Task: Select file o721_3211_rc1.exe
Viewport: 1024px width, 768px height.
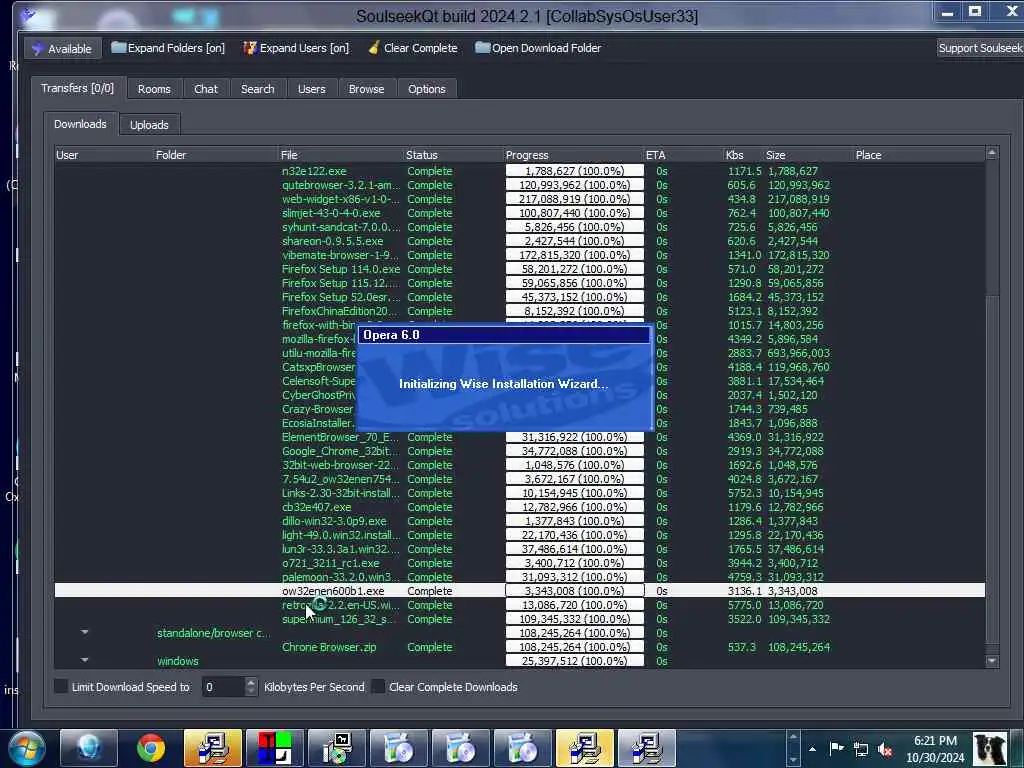Action: [330, 563]
